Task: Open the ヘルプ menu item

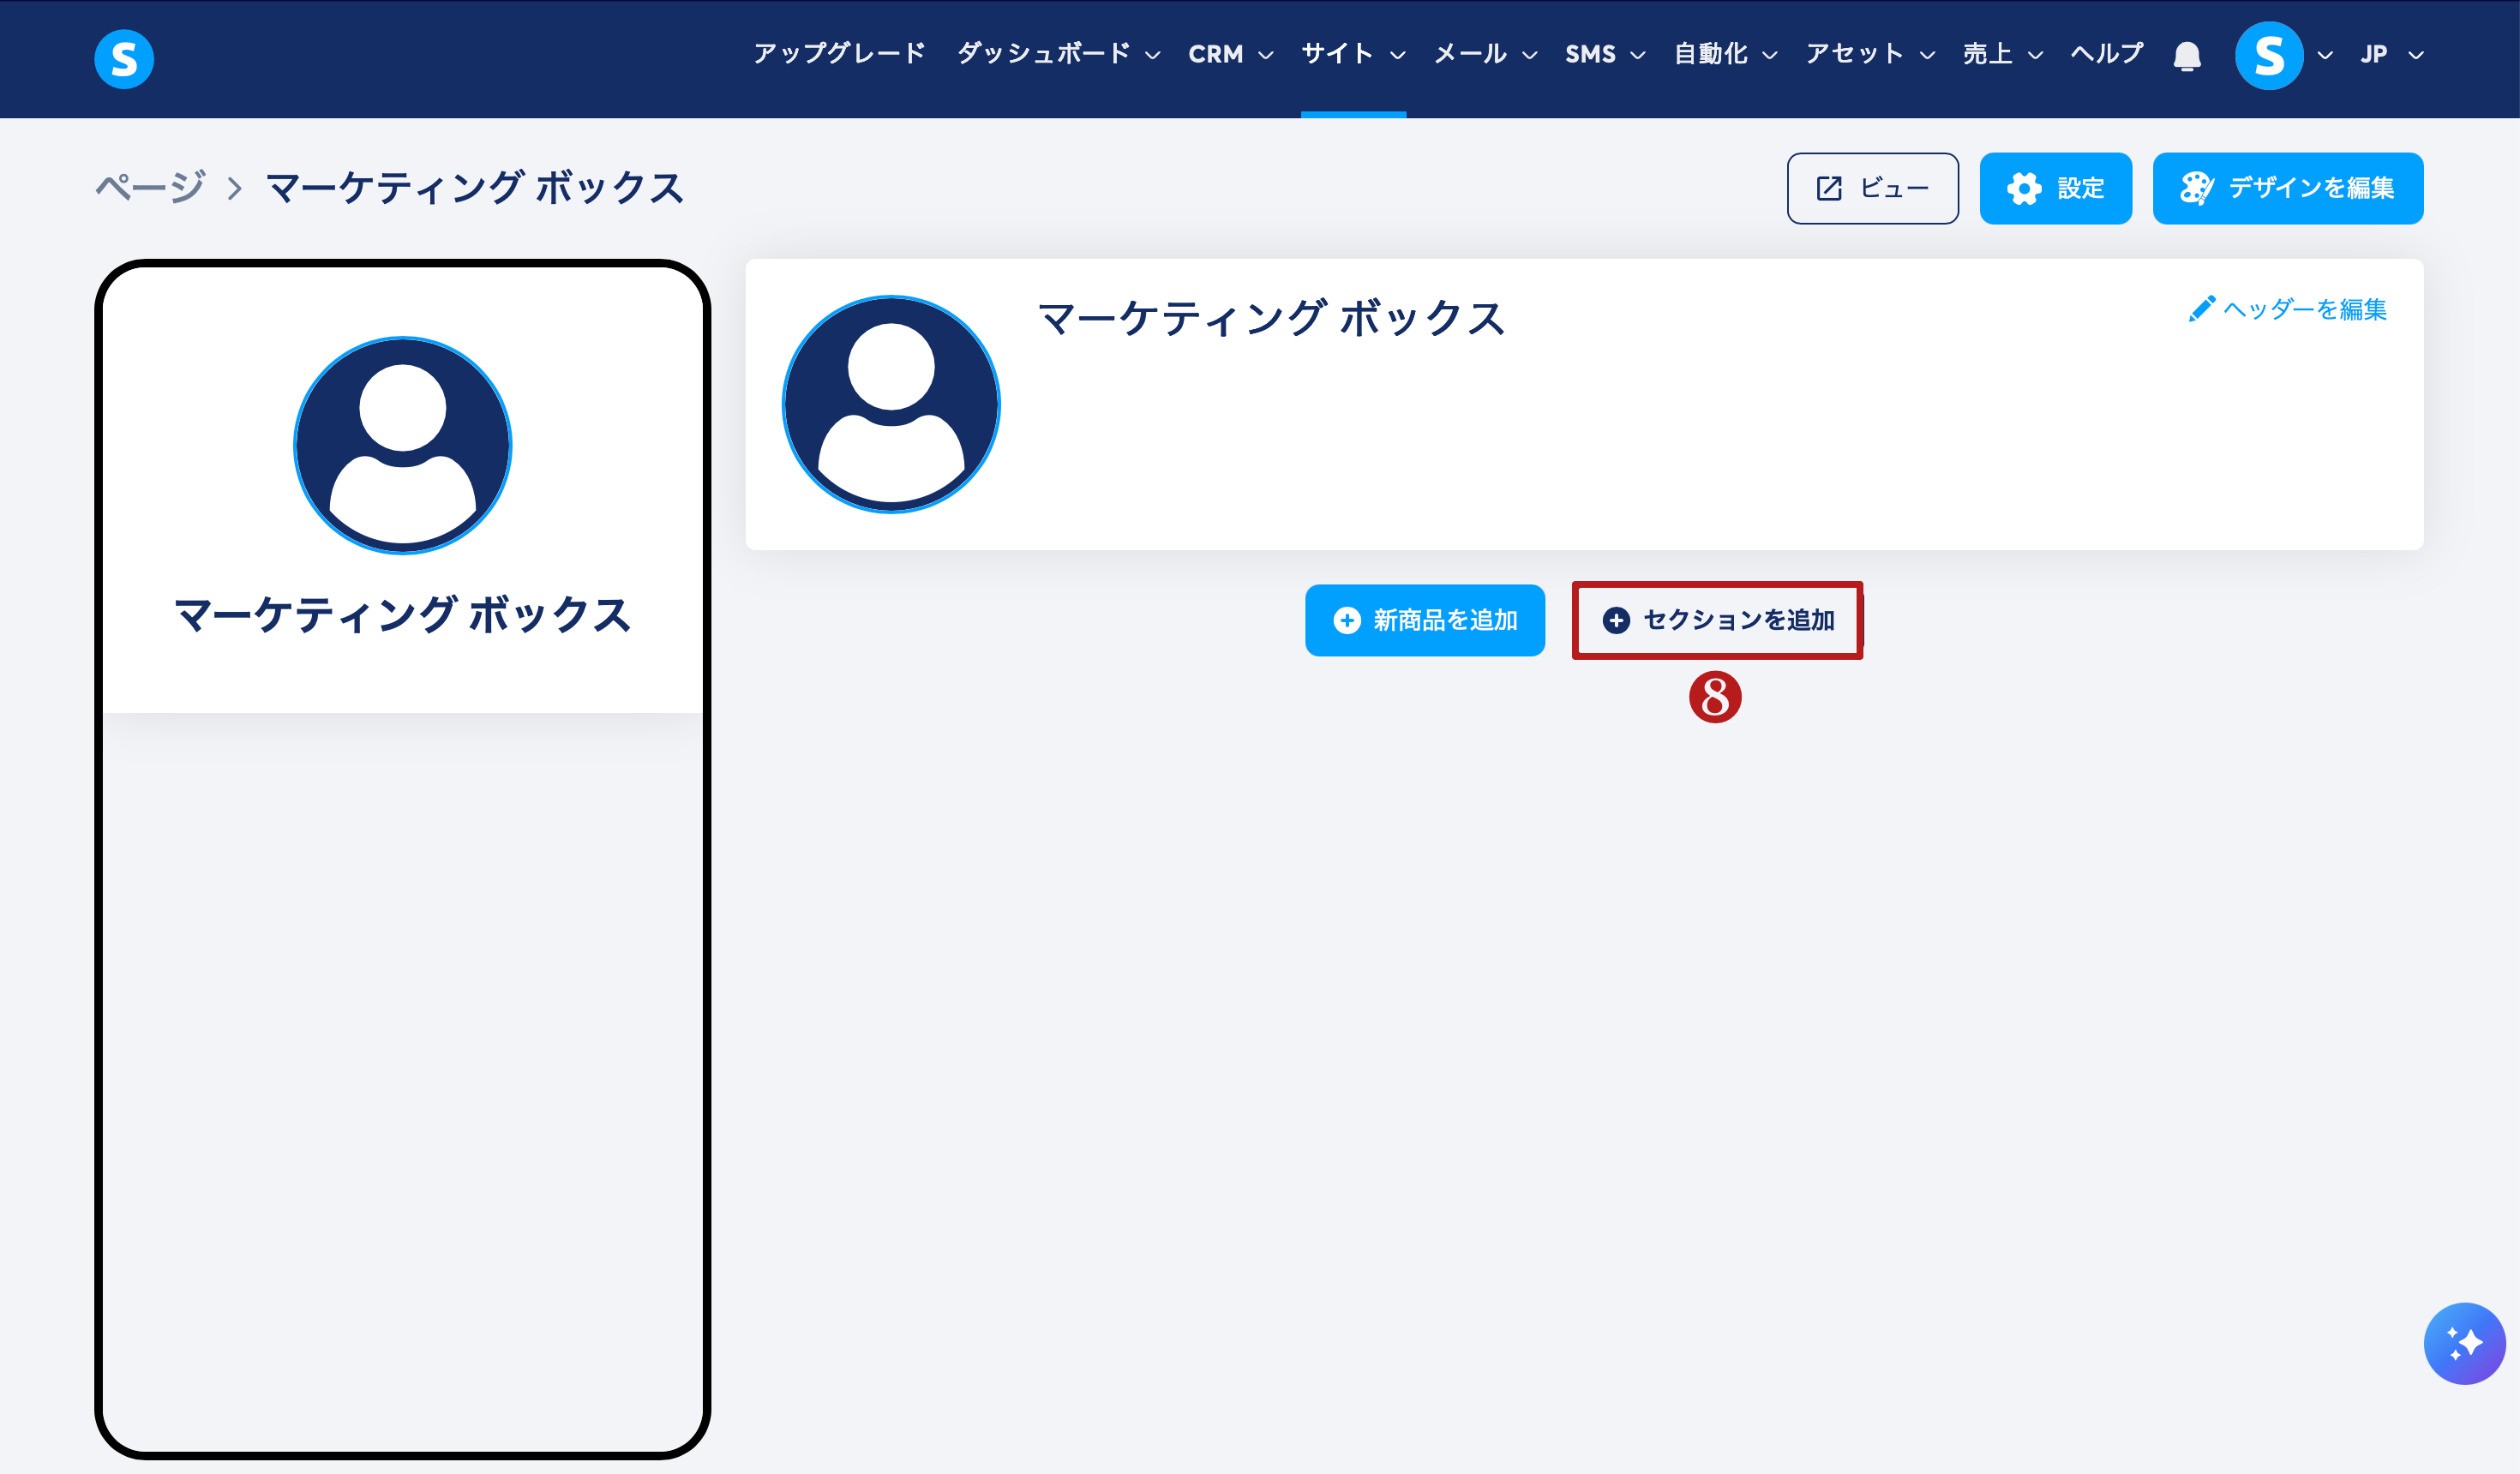Action: 2106,54
